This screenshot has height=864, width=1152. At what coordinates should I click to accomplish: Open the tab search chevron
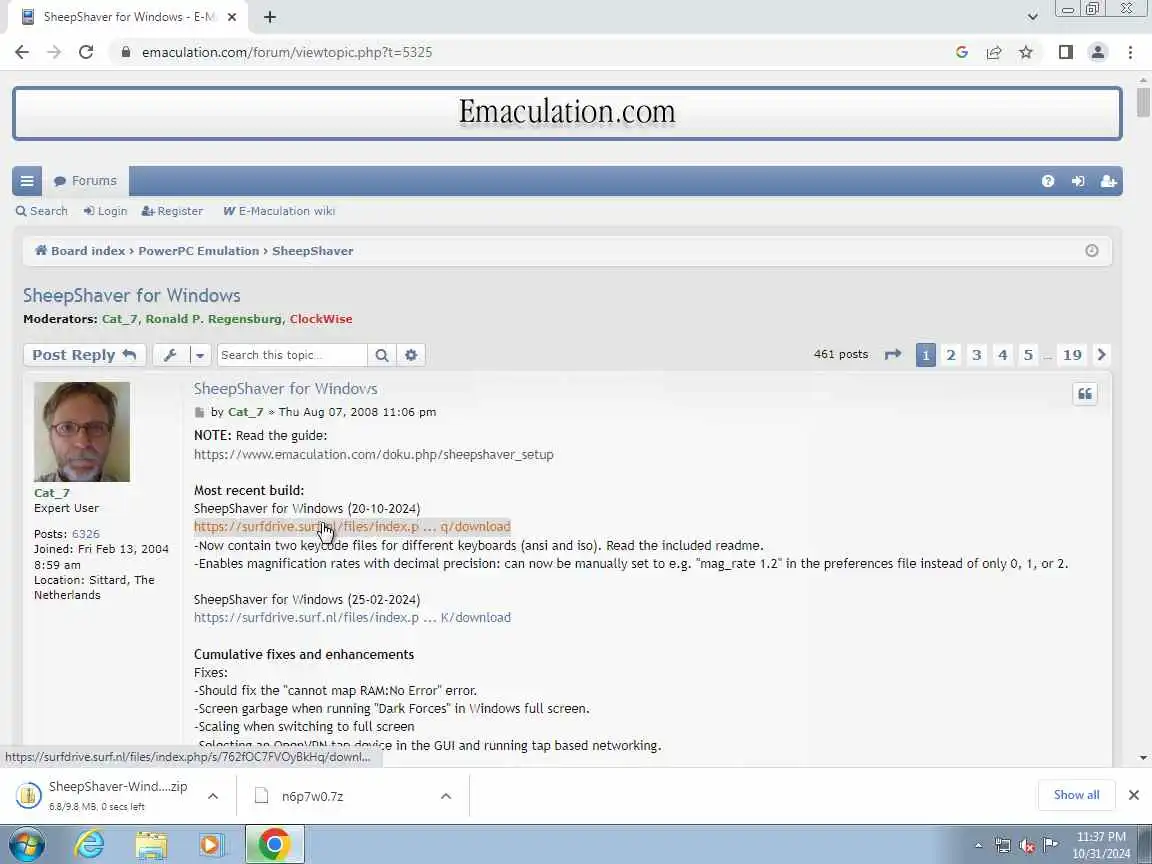[1032, 17]
